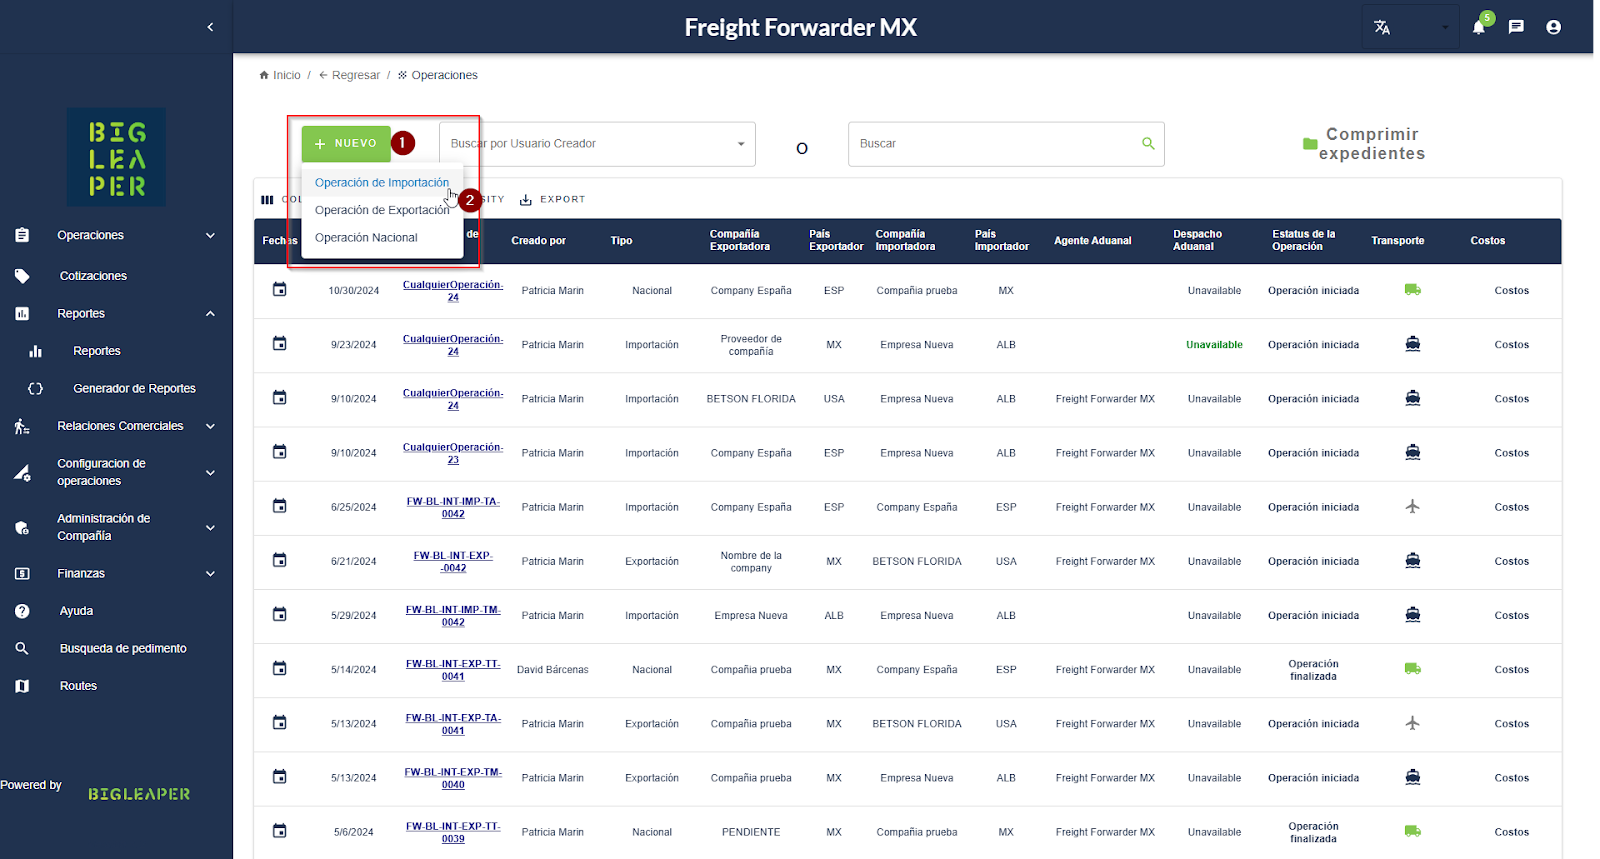Click David Bárcenas creator cell
This screenshot has width=1600, height=859.
tap(552, 670)
